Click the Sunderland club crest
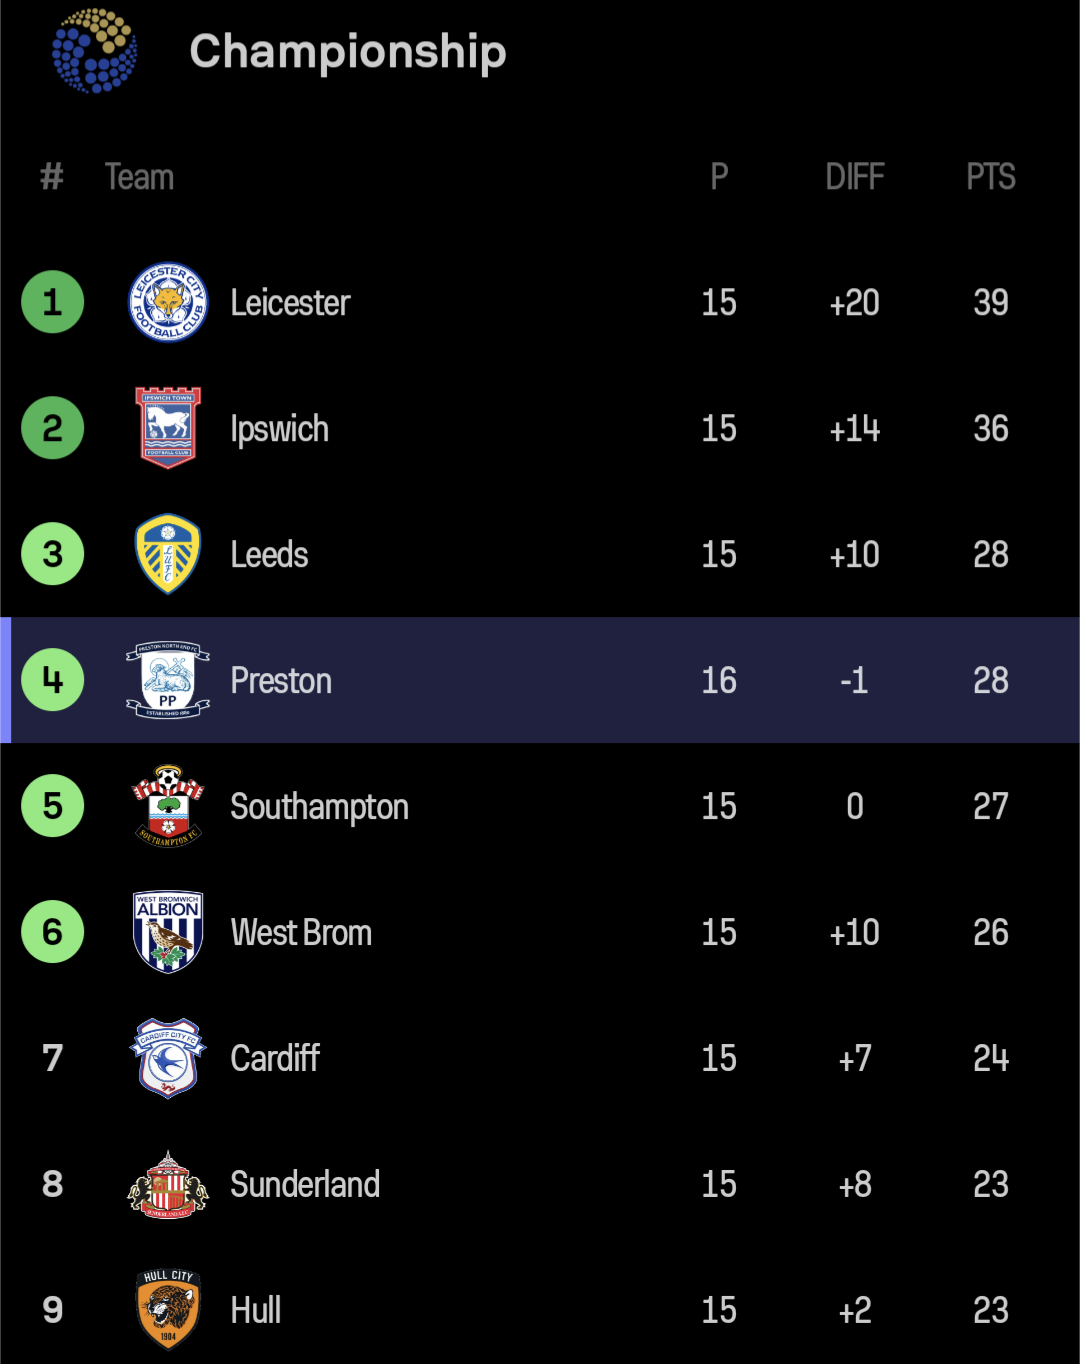 [x=168, y=1184]
